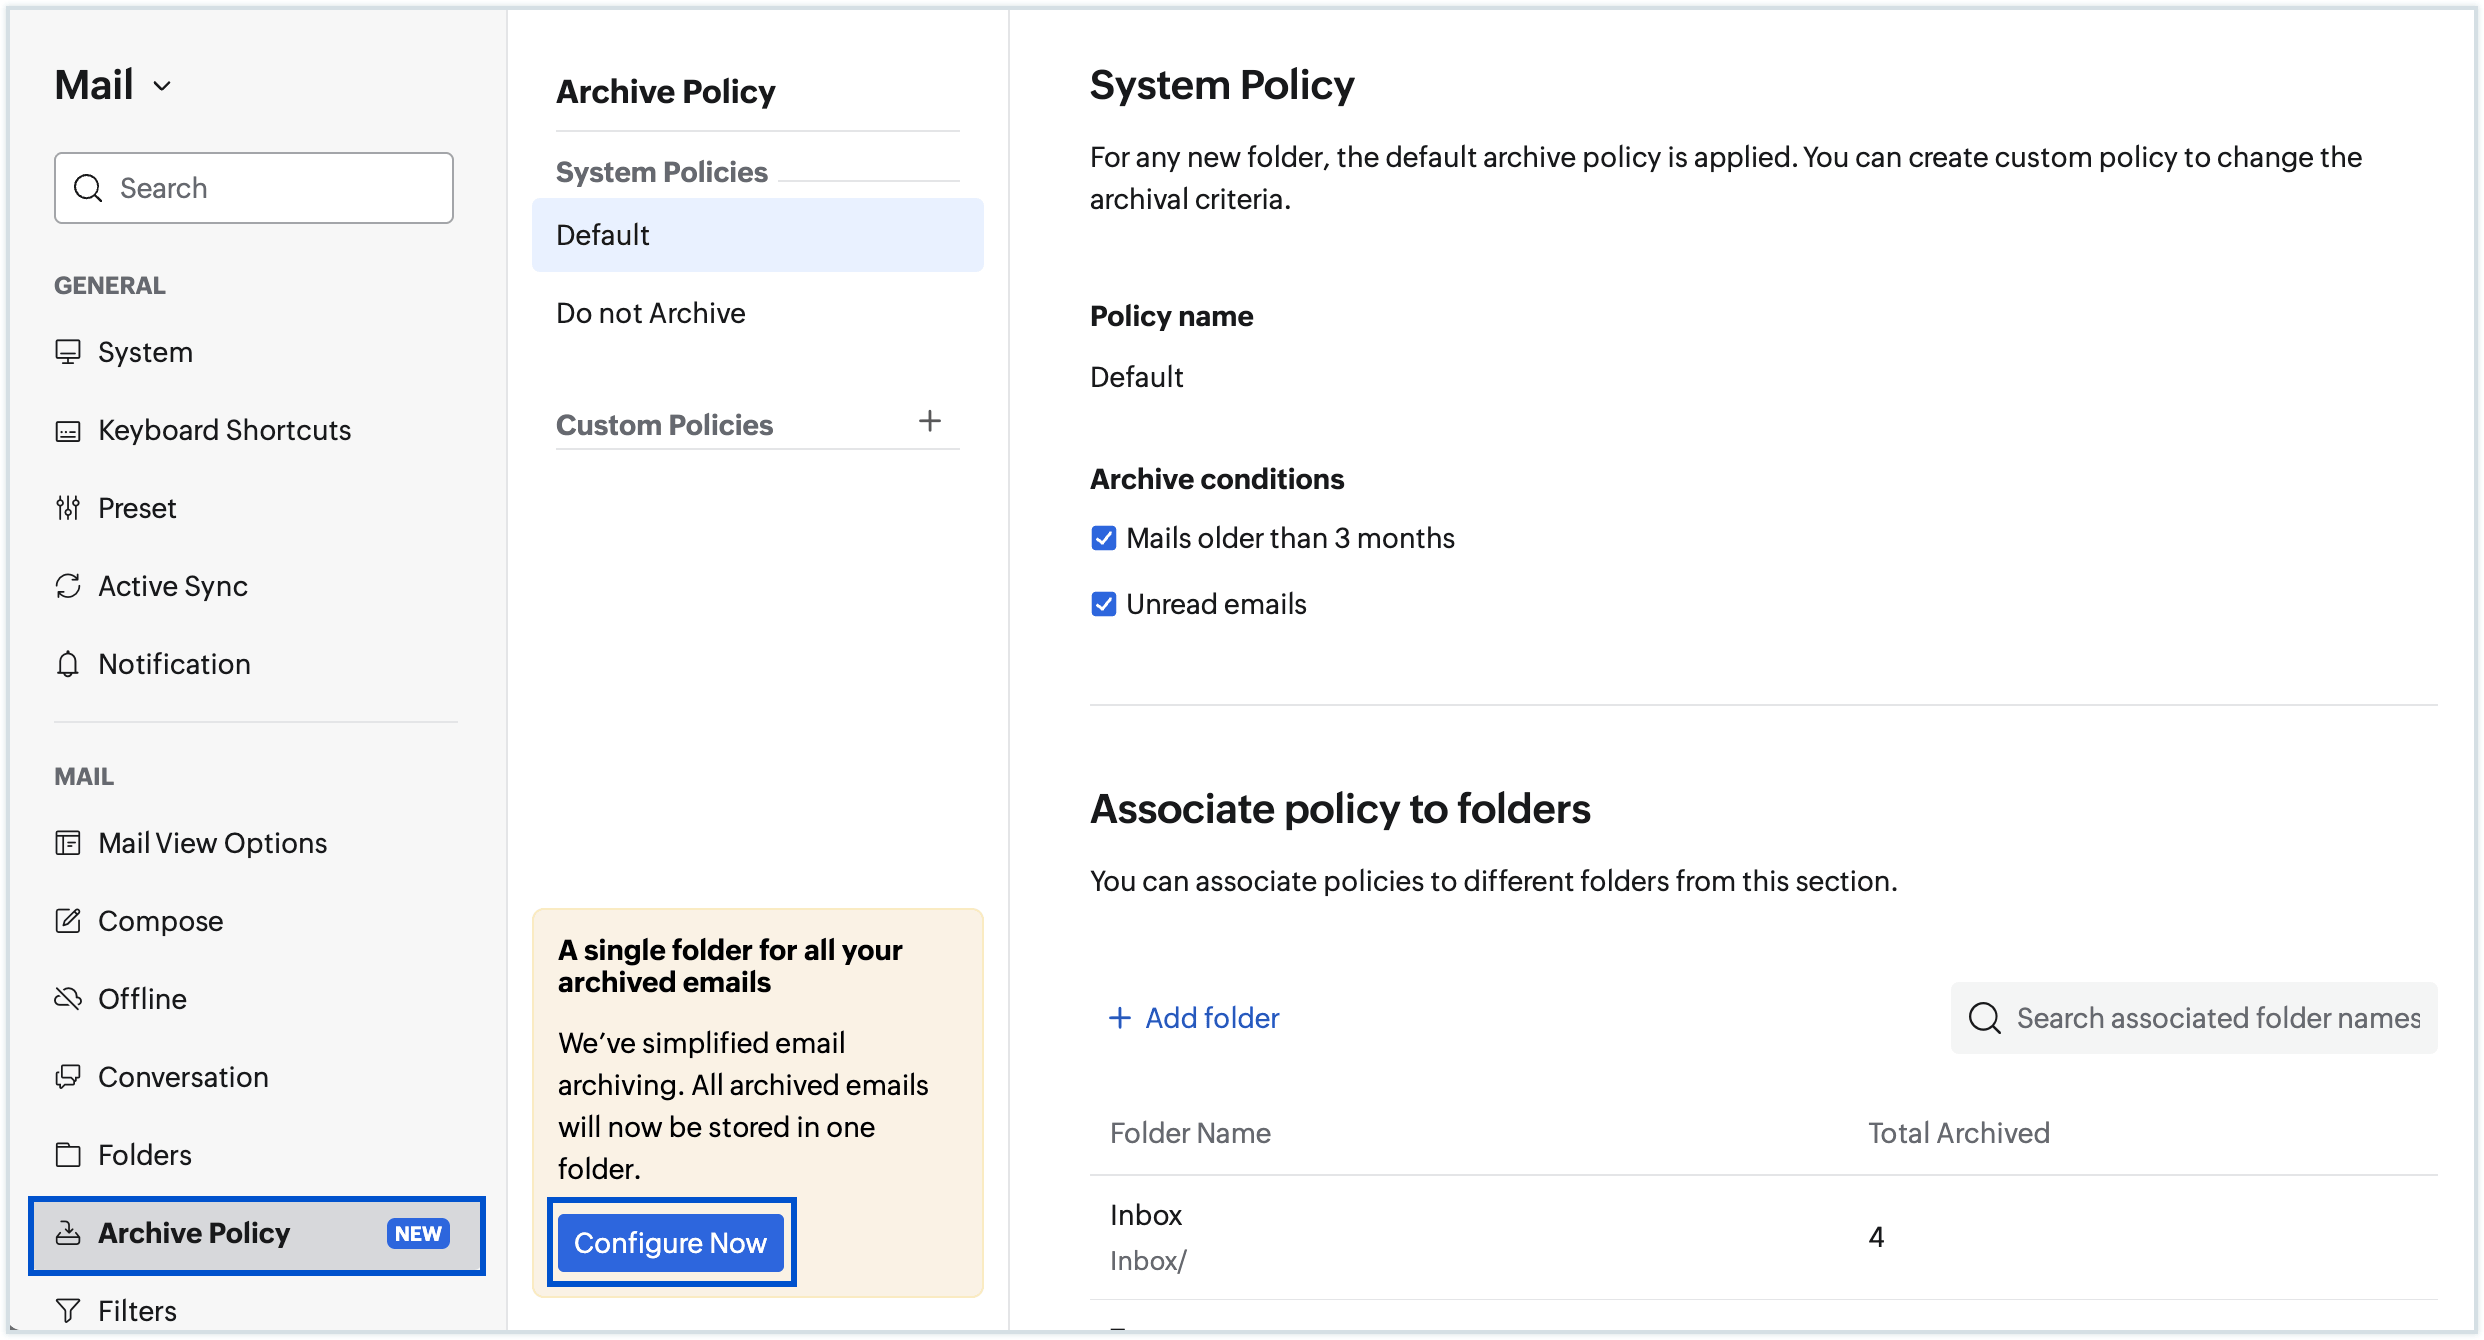Click the magnifier icon in settings search
The width and height of the screenshot is (2484, 1340).
click(89, 188)
